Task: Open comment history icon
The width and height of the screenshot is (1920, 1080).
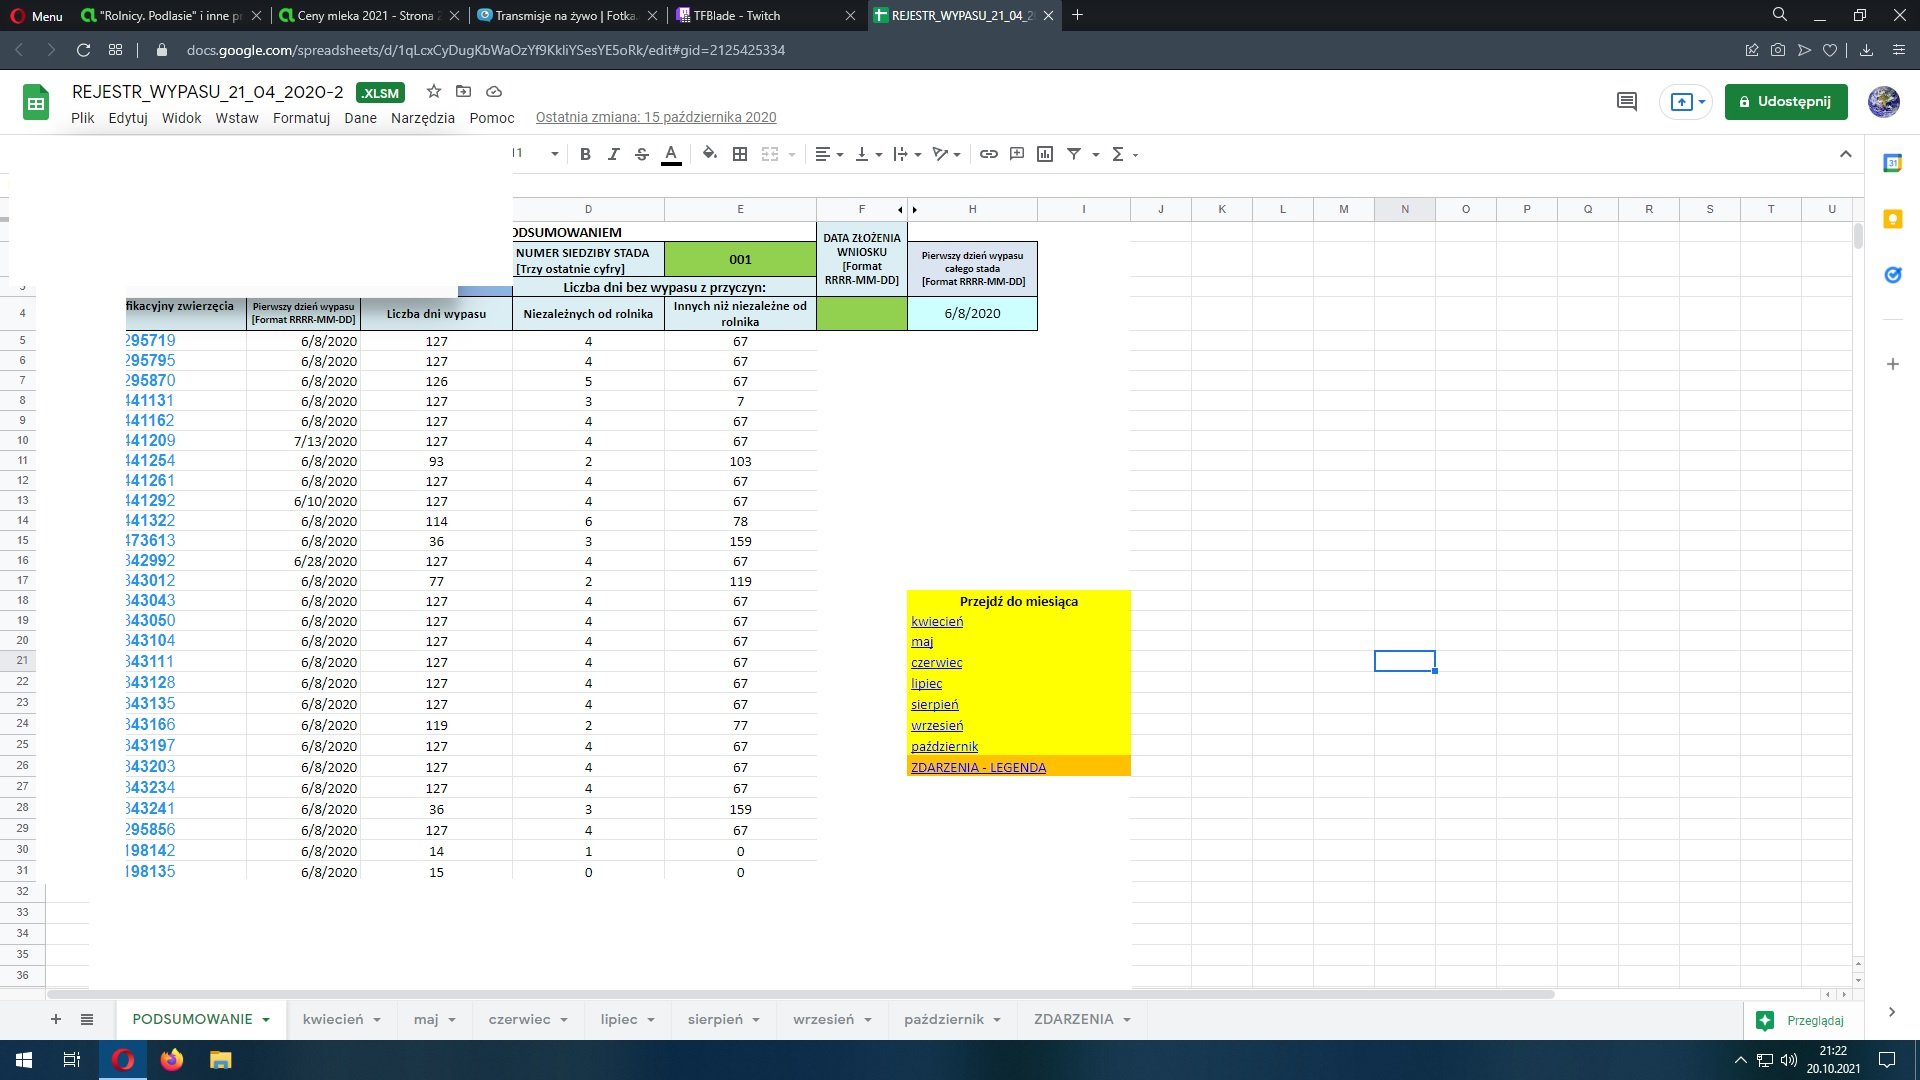Action: pyautogui.click(x=1627, y=101)
